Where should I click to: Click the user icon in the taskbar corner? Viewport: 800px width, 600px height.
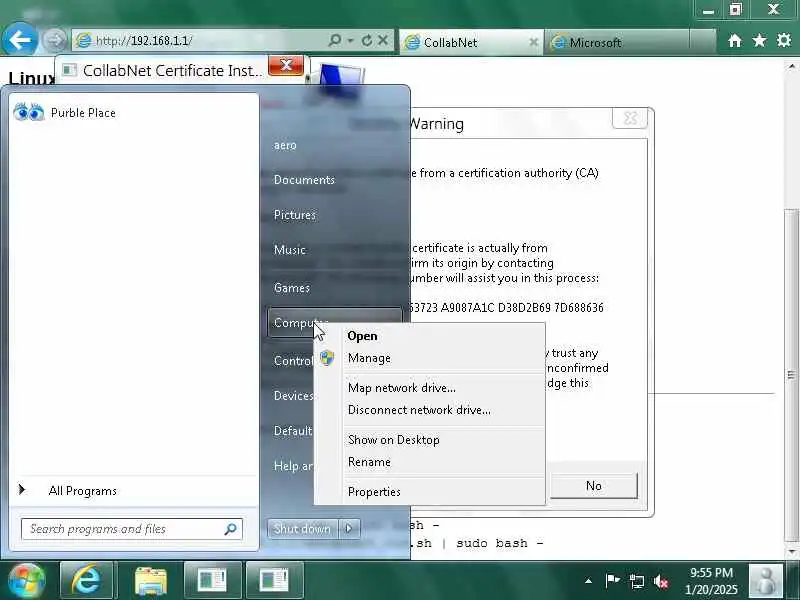click(765, 581)
